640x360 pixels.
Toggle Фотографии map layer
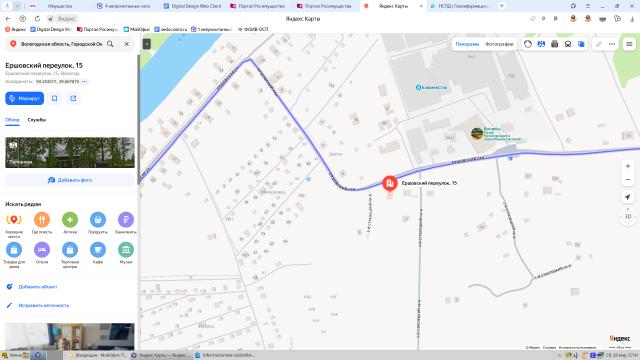pos(499,44)
